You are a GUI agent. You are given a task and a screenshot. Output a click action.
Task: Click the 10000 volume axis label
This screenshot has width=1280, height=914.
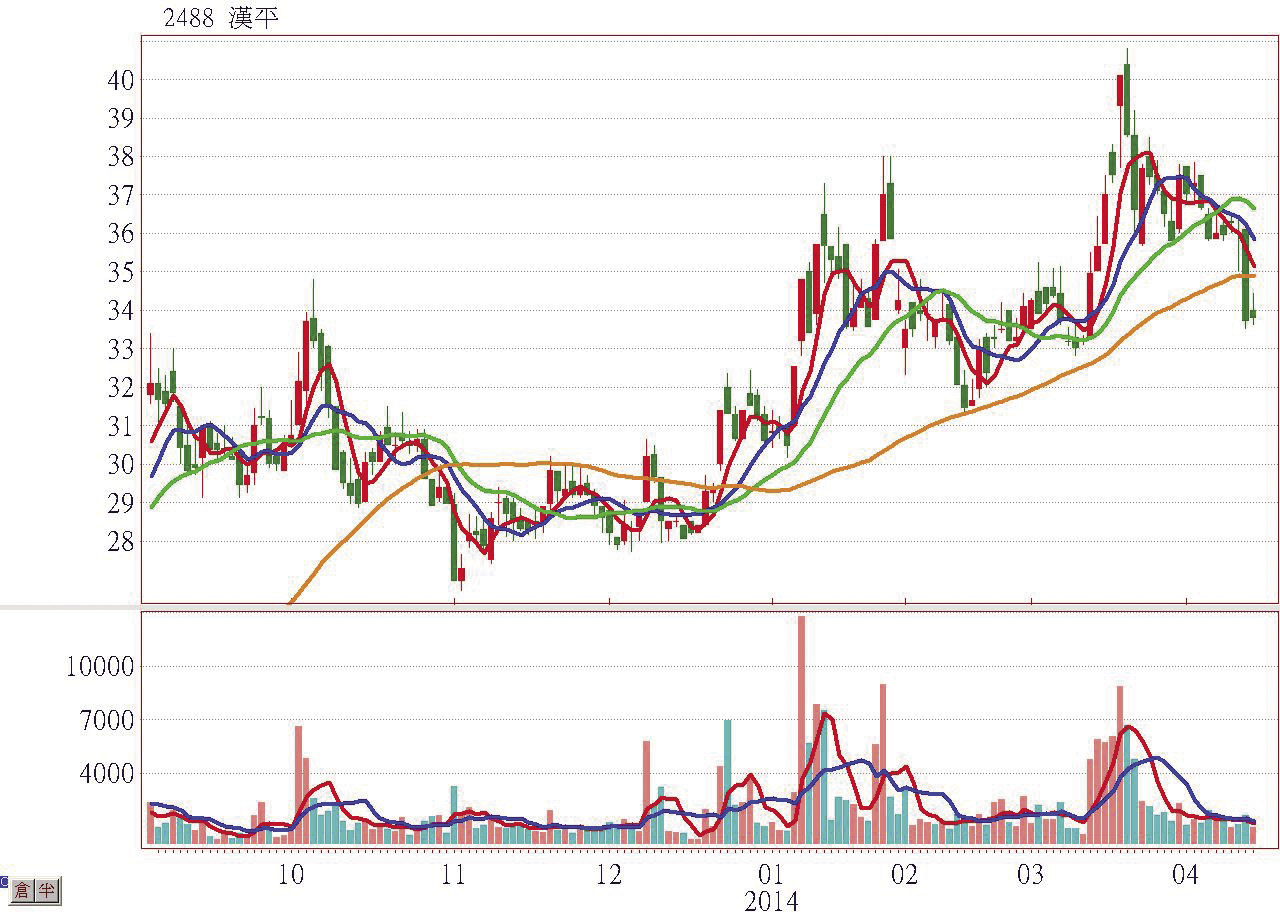pyautogui.click(x=100, y=667)
